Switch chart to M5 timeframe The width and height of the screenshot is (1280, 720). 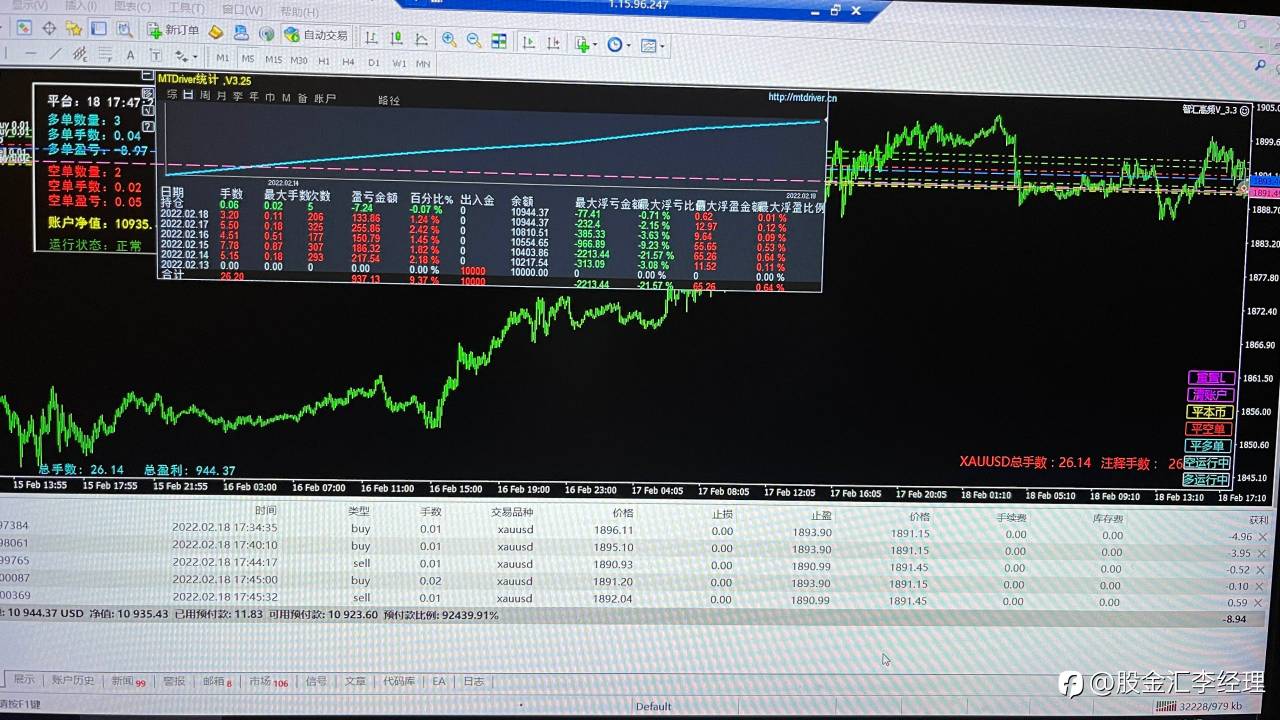(248, 59)
